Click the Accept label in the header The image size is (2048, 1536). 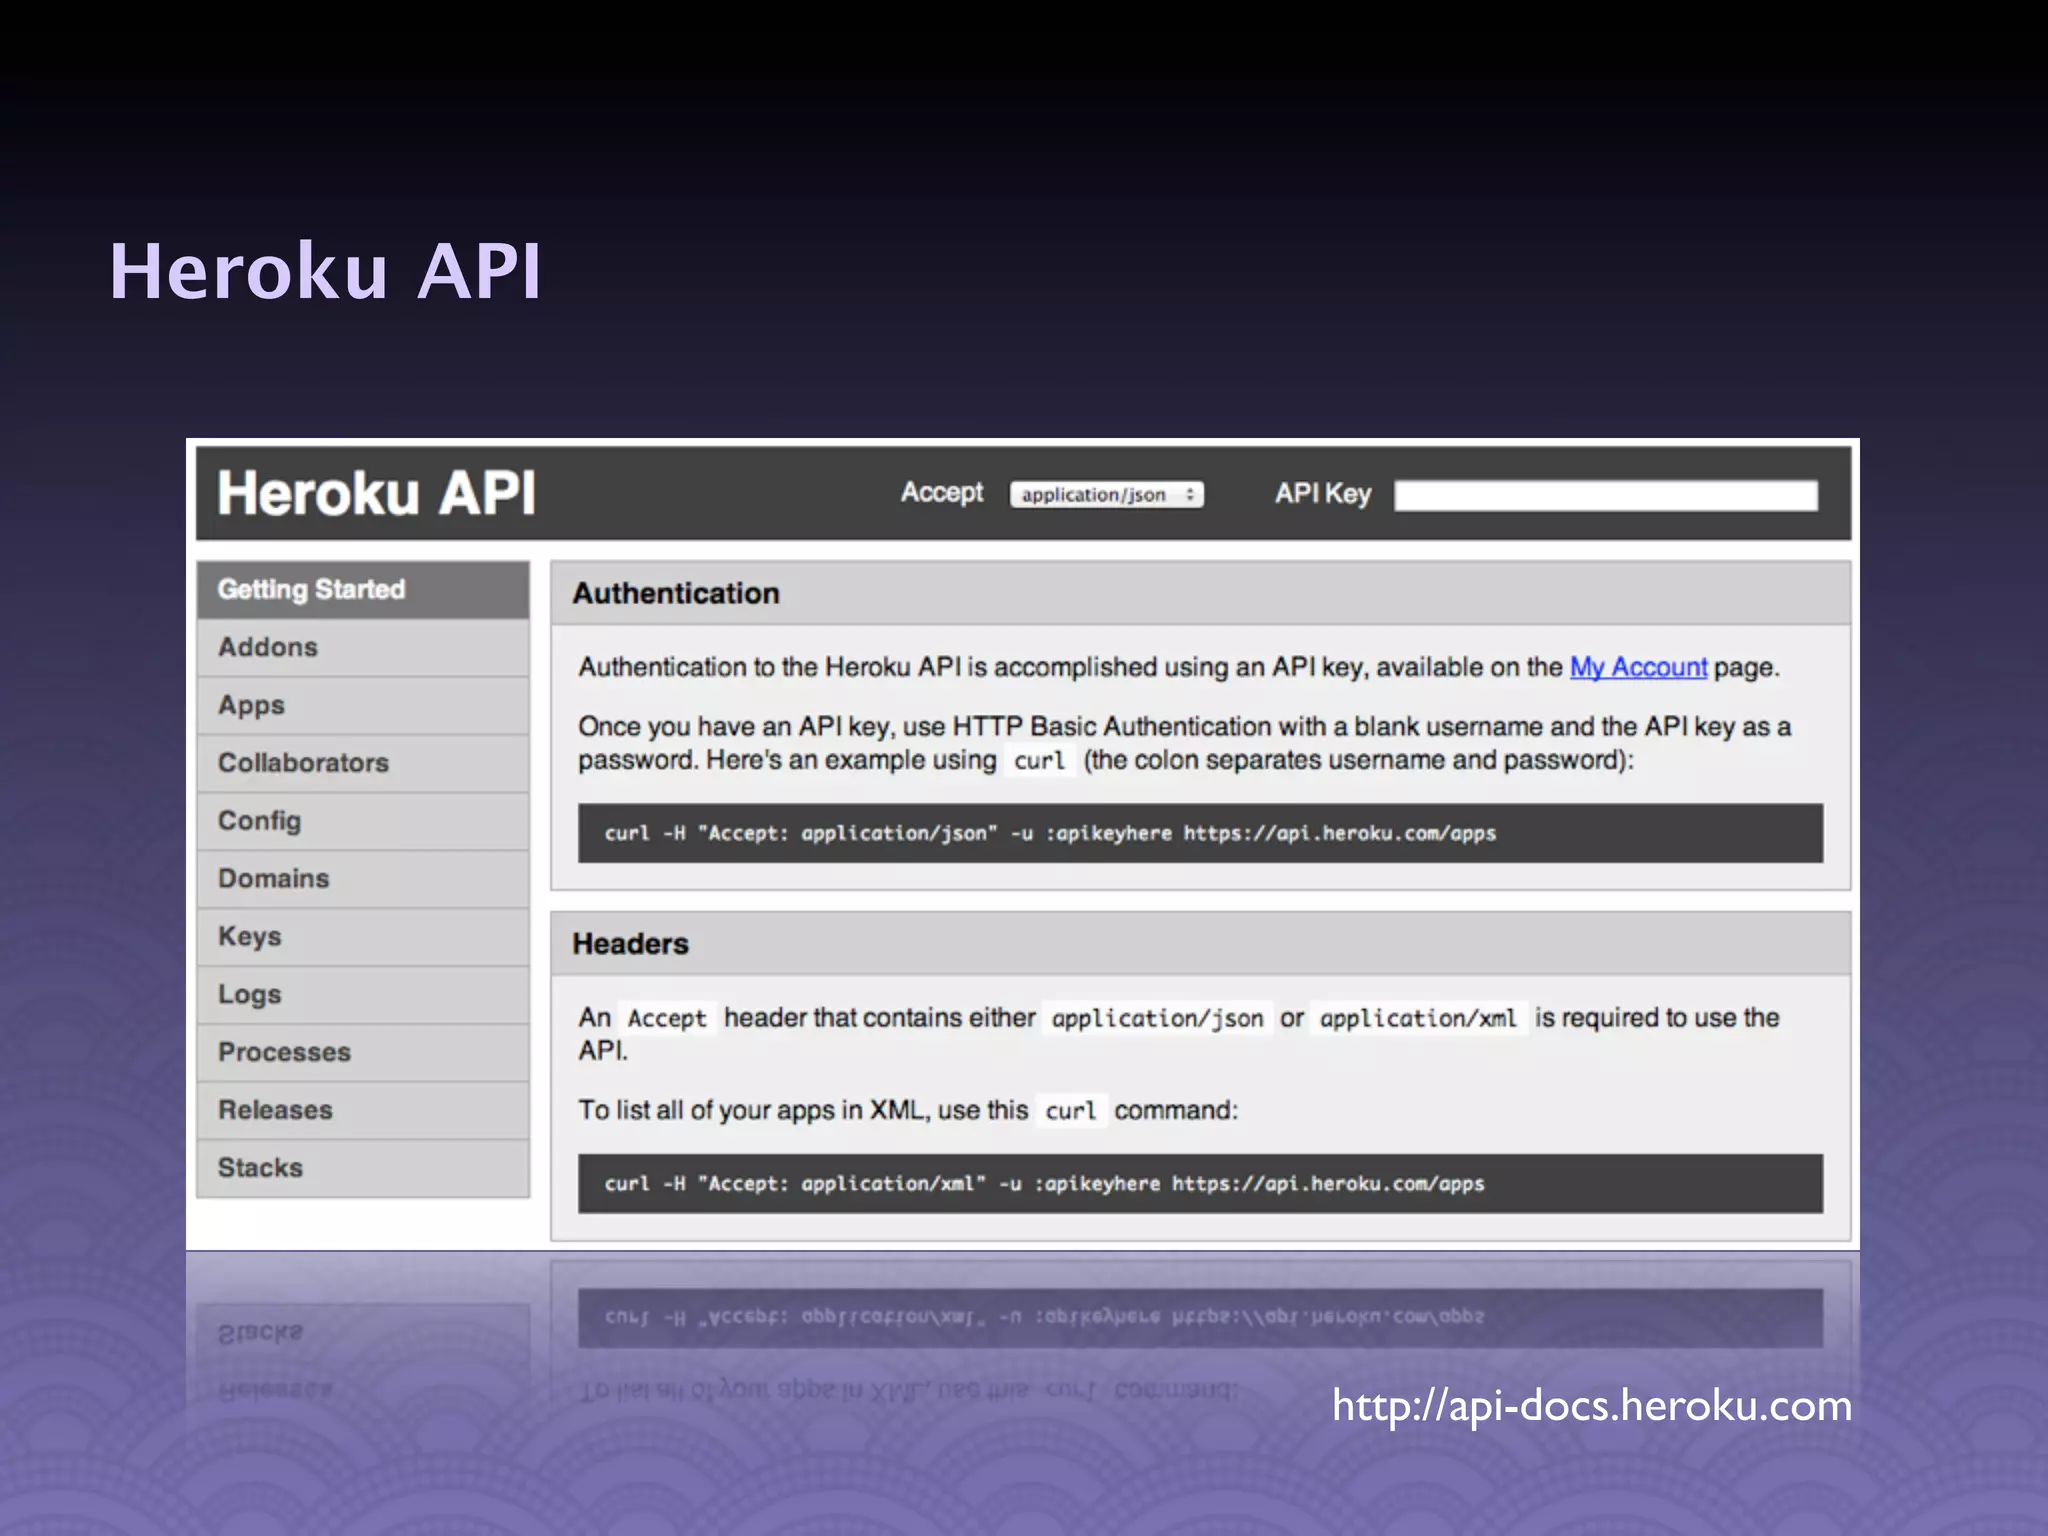pos(942,493)
